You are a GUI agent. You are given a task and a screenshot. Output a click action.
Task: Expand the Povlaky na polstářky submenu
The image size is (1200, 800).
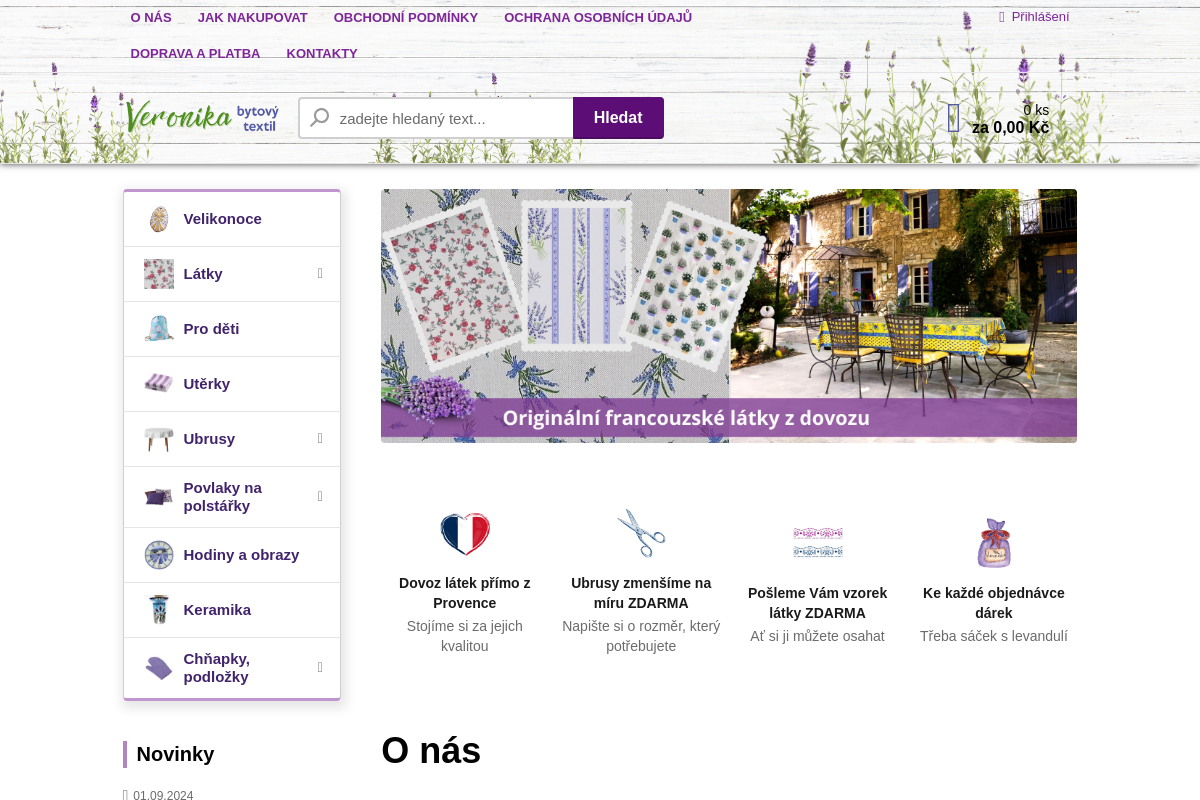[320, 497]
